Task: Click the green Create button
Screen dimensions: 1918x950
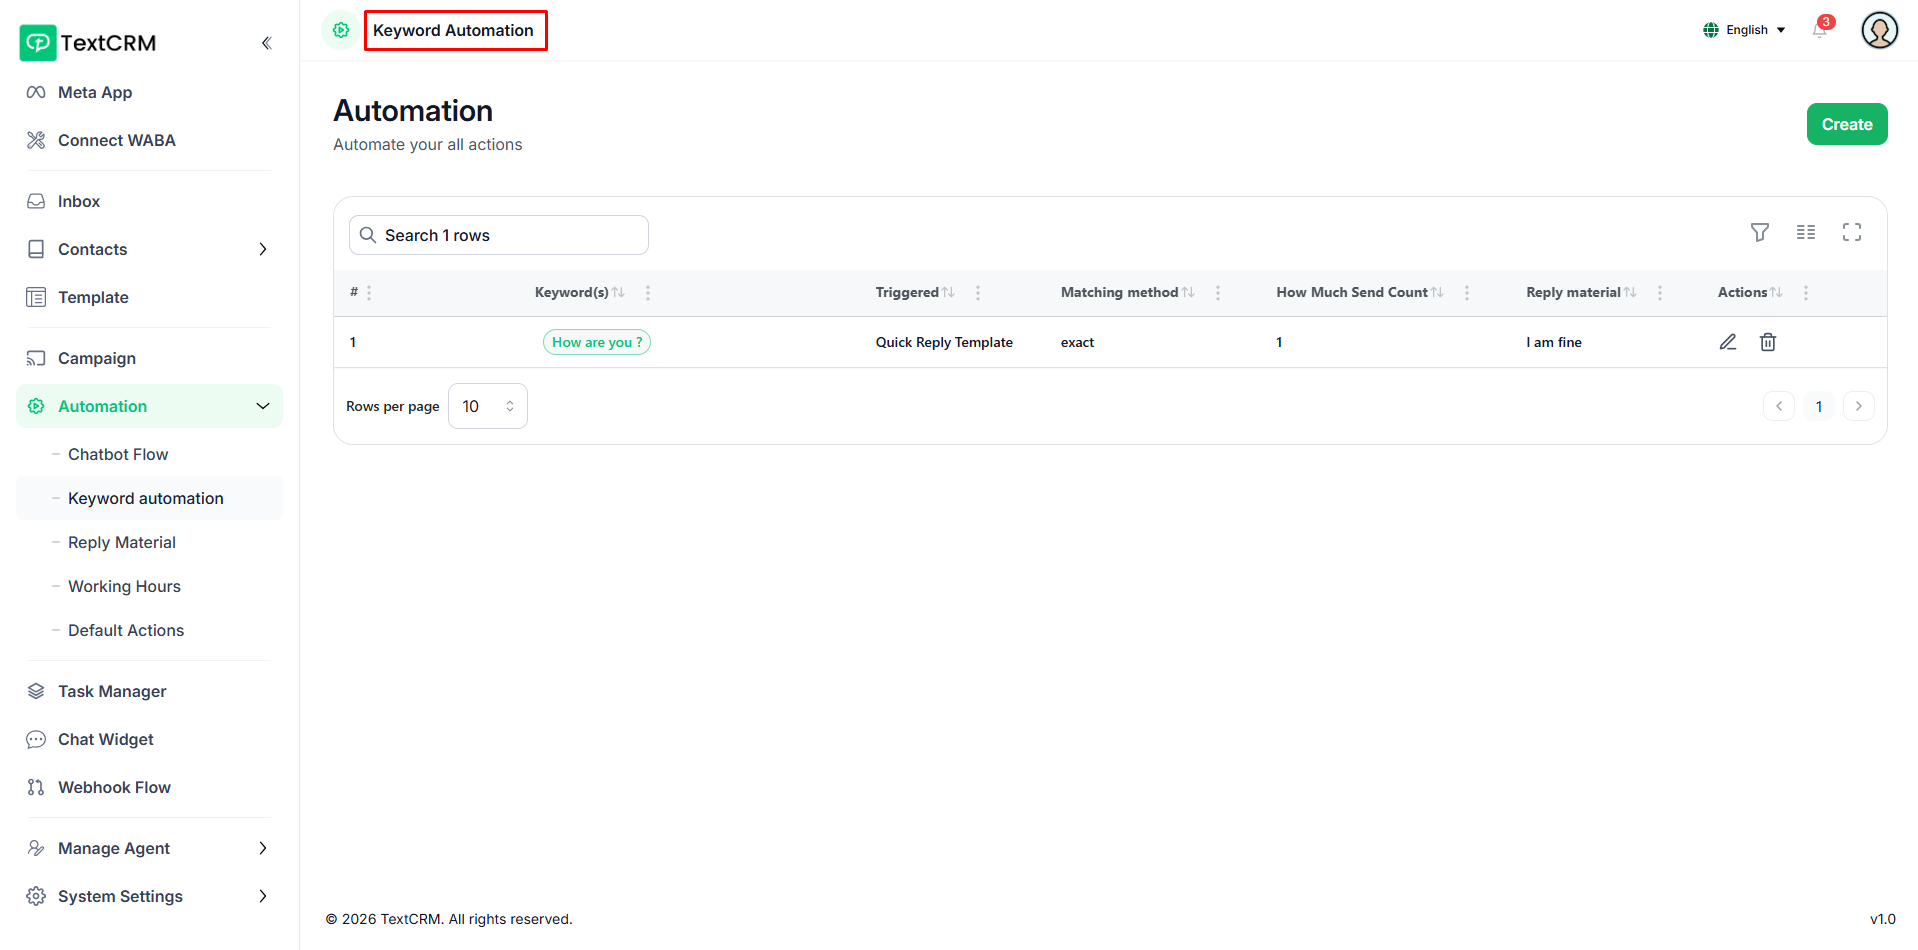Action: point(1846,124)
